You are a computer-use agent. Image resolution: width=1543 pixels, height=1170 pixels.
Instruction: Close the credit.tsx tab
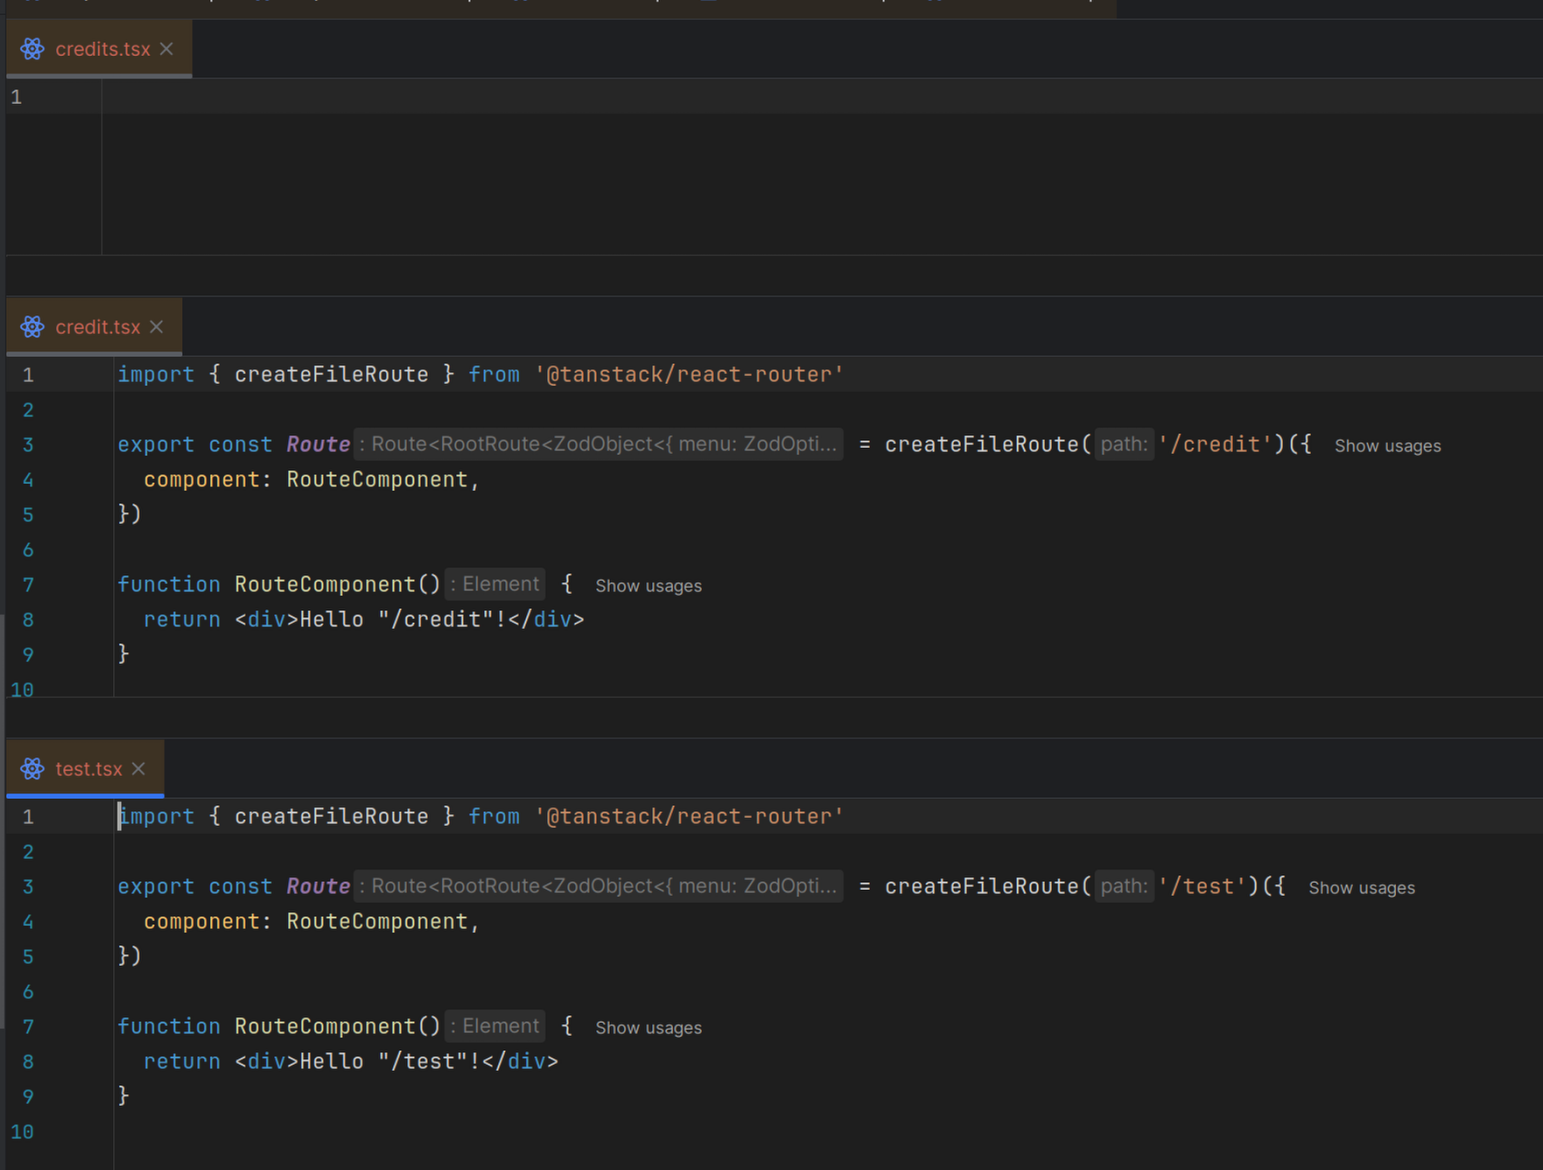click(x=157, y=327)
